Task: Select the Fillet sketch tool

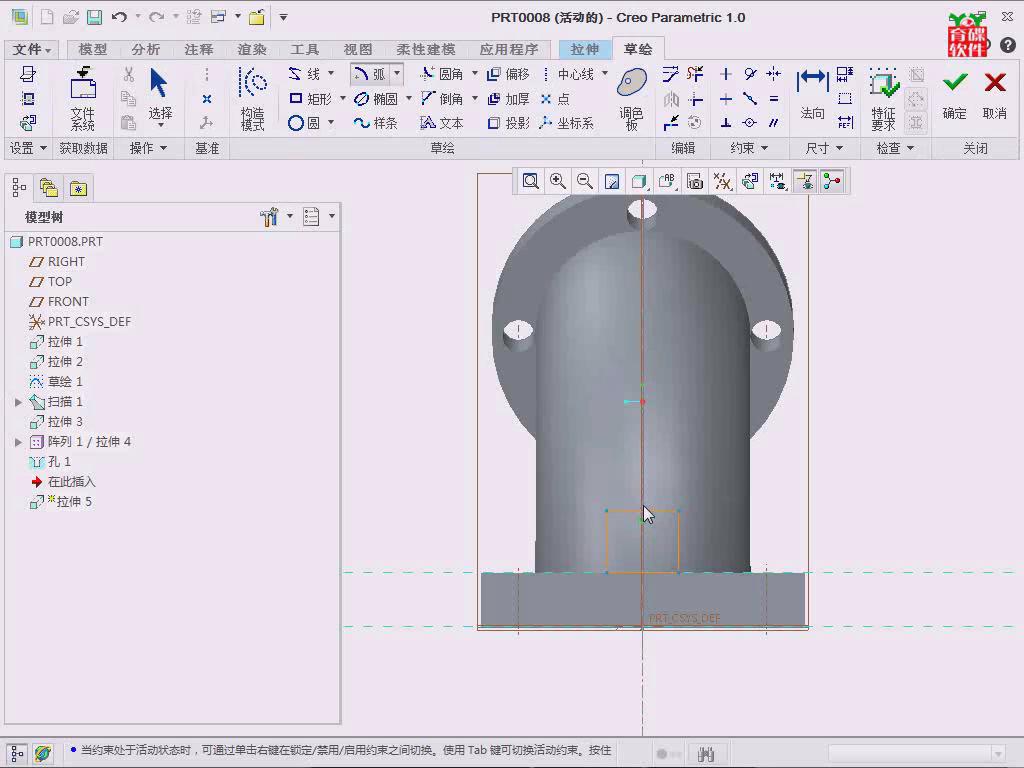Action: tap(442, 74)
